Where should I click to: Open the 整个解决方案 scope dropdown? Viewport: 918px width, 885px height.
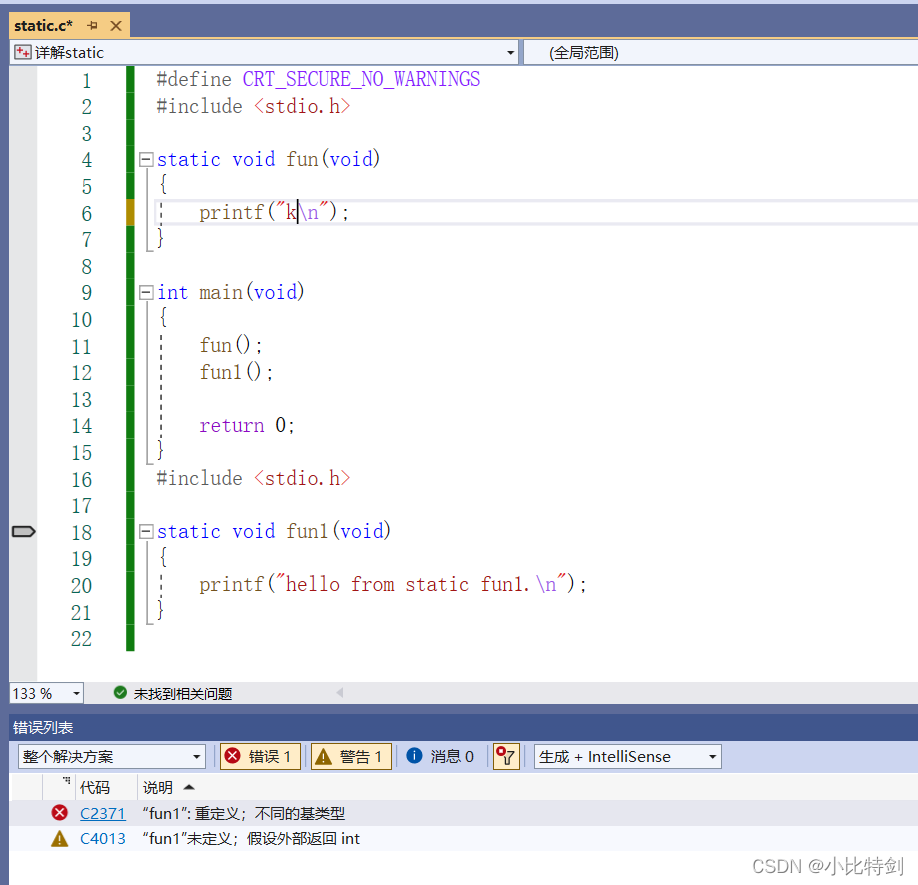(x=111, y=757)
